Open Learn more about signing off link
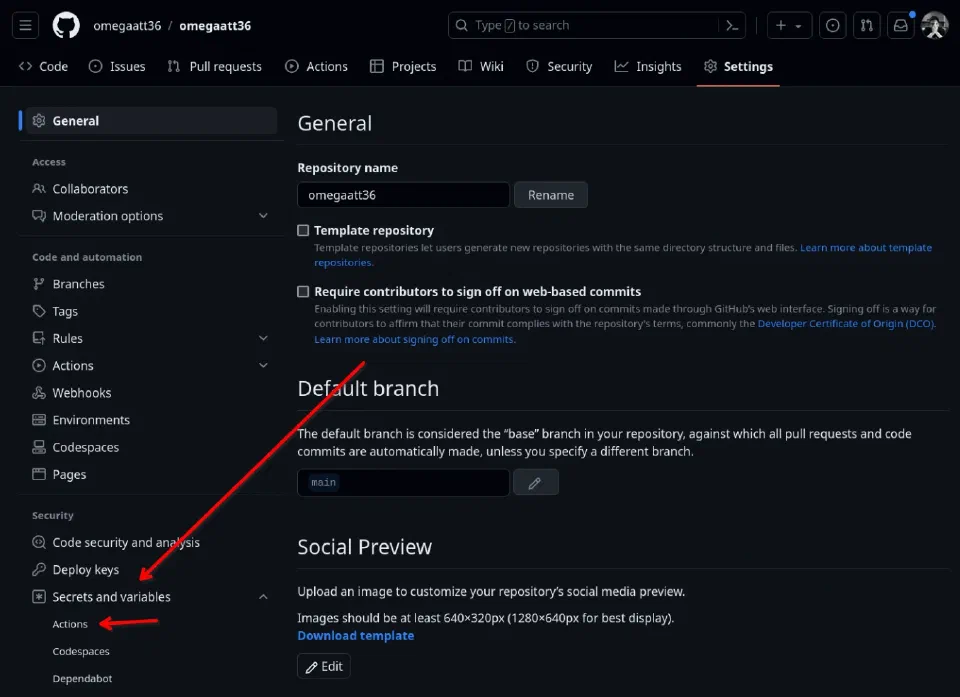Viewport: 960px width, 697px height. click(415, 339)
